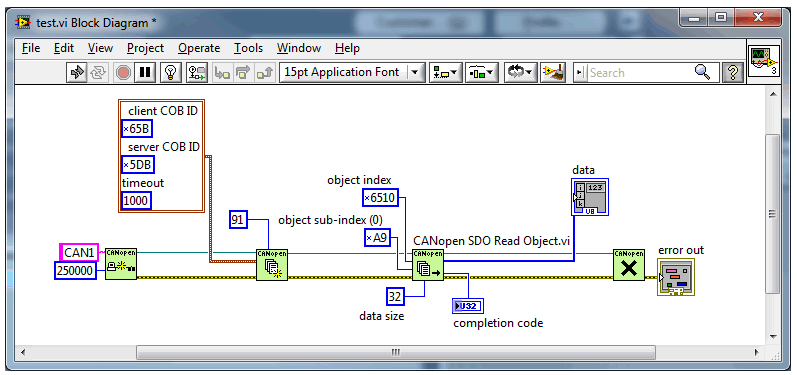Image resolution: width=797 pixels, height=375 pixels.
Task: Click the vertical scrollbar down arrow
Action: tap(773, 336)
